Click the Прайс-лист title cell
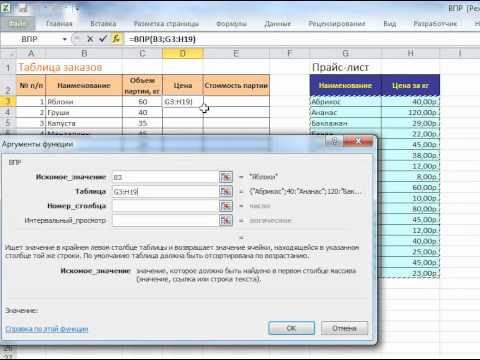480x360 pixels. 341,67
